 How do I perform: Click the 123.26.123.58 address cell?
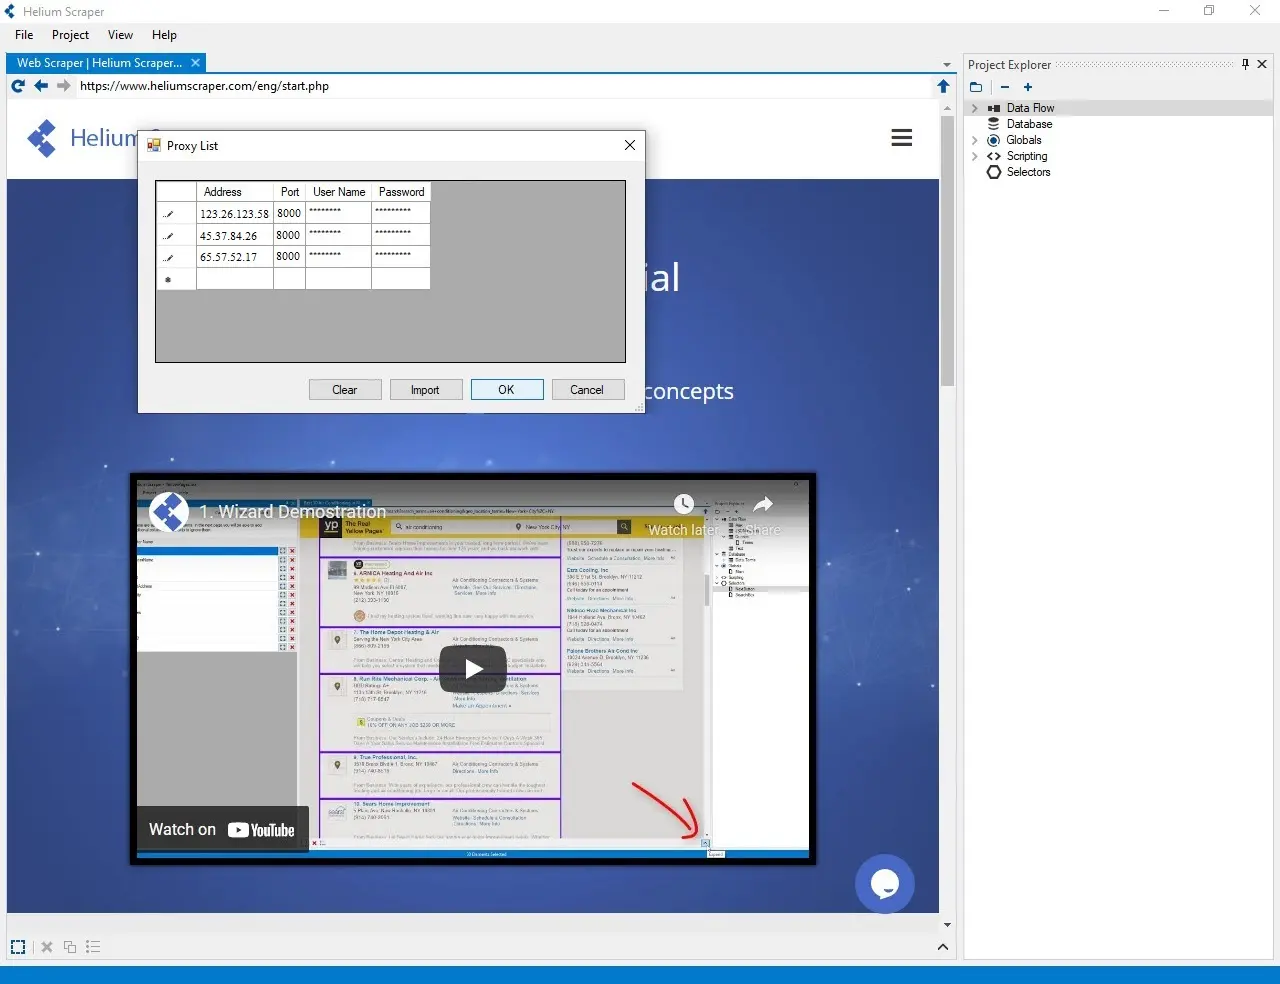coord(234,213)
